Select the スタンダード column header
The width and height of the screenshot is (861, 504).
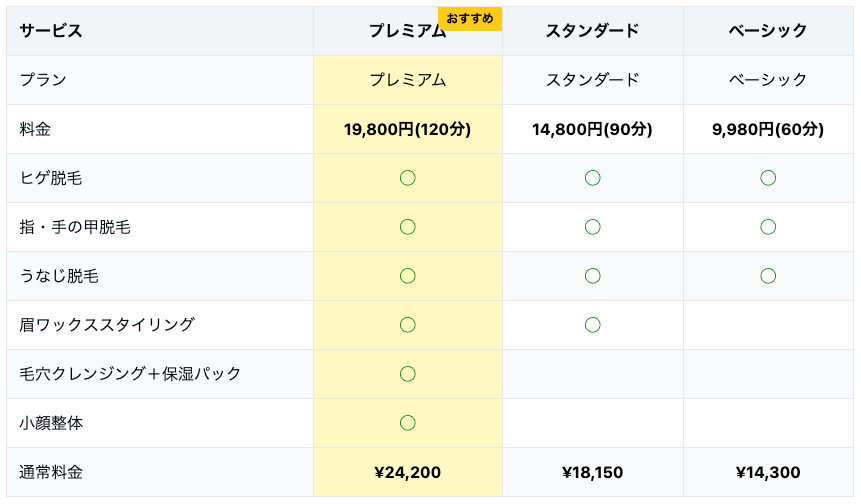[592, 31]
